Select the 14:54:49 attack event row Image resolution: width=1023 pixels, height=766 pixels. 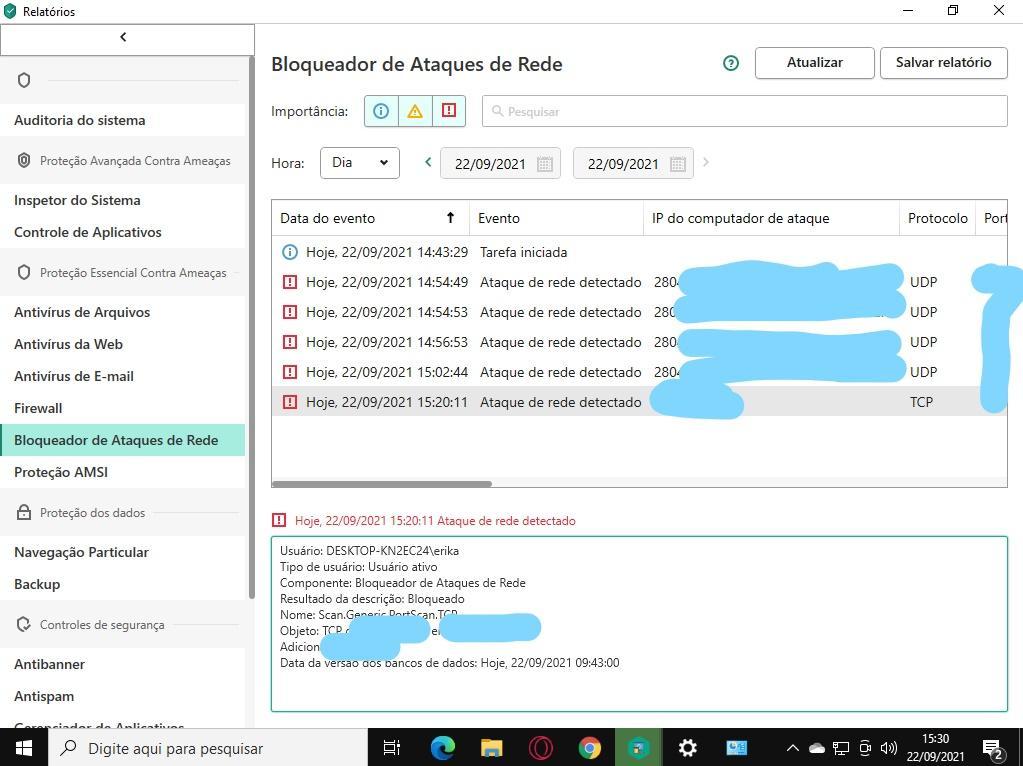(x=639, y=282)
